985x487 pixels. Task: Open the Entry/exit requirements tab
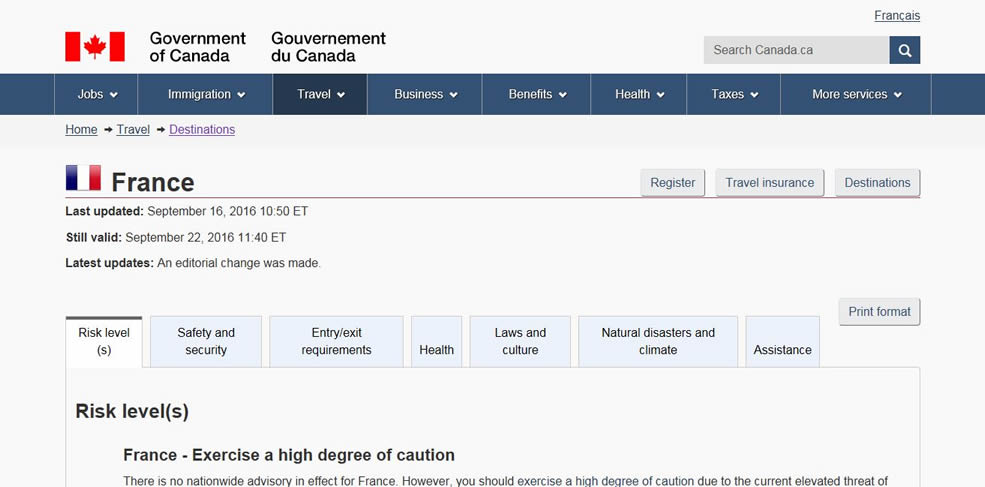[x=336, y=341]
